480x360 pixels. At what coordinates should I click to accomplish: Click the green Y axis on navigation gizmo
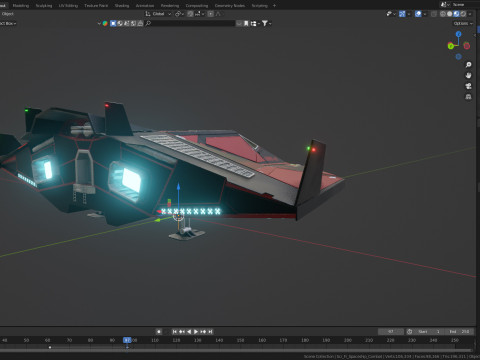pos(451,46)
